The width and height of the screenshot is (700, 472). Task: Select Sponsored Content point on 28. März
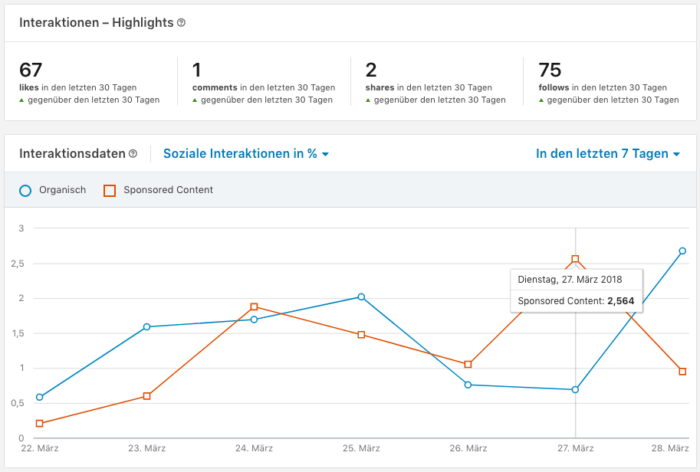tap(682, 372)
